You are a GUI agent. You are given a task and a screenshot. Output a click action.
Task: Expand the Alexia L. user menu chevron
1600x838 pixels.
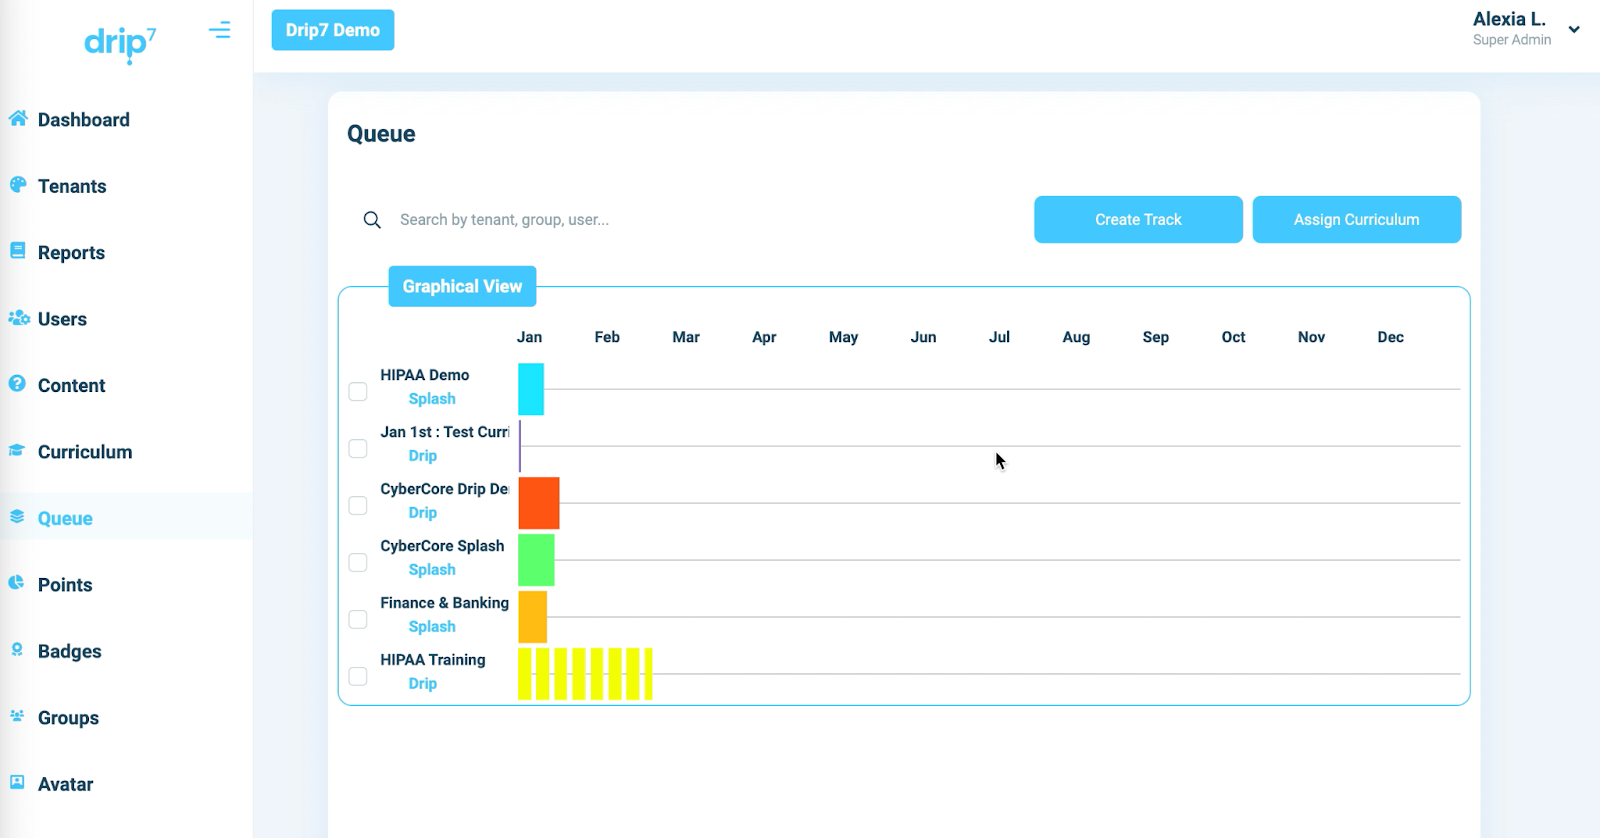(x=1574, y=30)
